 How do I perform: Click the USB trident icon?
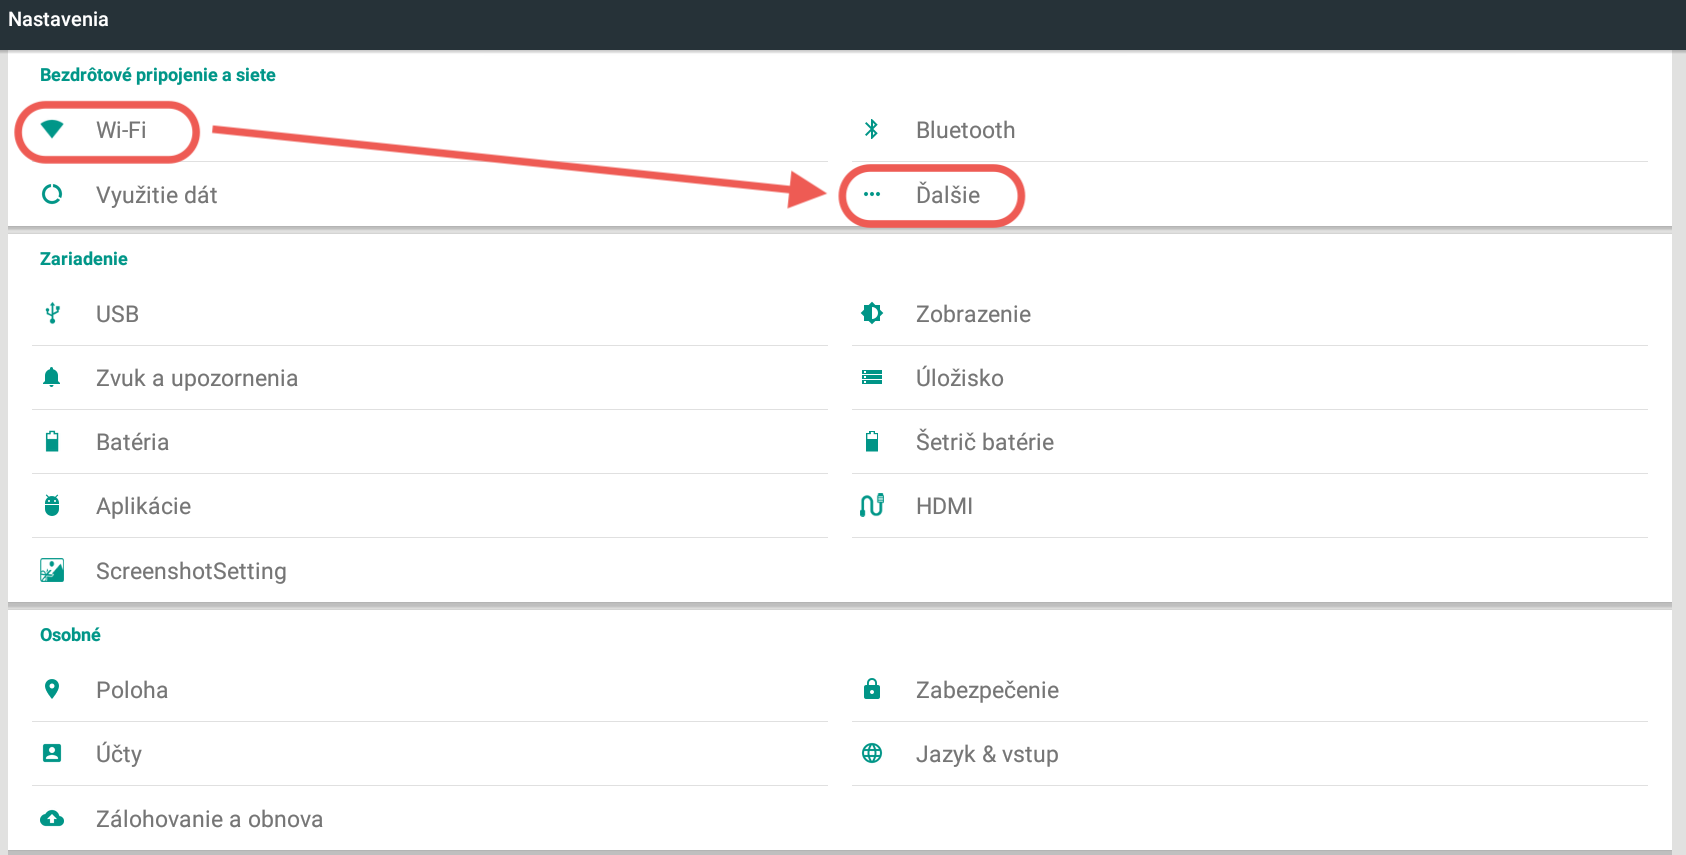click(x=52, y=314)
